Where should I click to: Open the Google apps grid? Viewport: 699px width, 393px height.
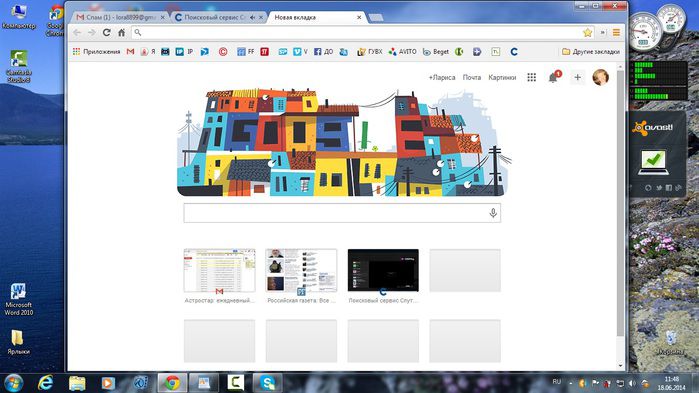531,78
